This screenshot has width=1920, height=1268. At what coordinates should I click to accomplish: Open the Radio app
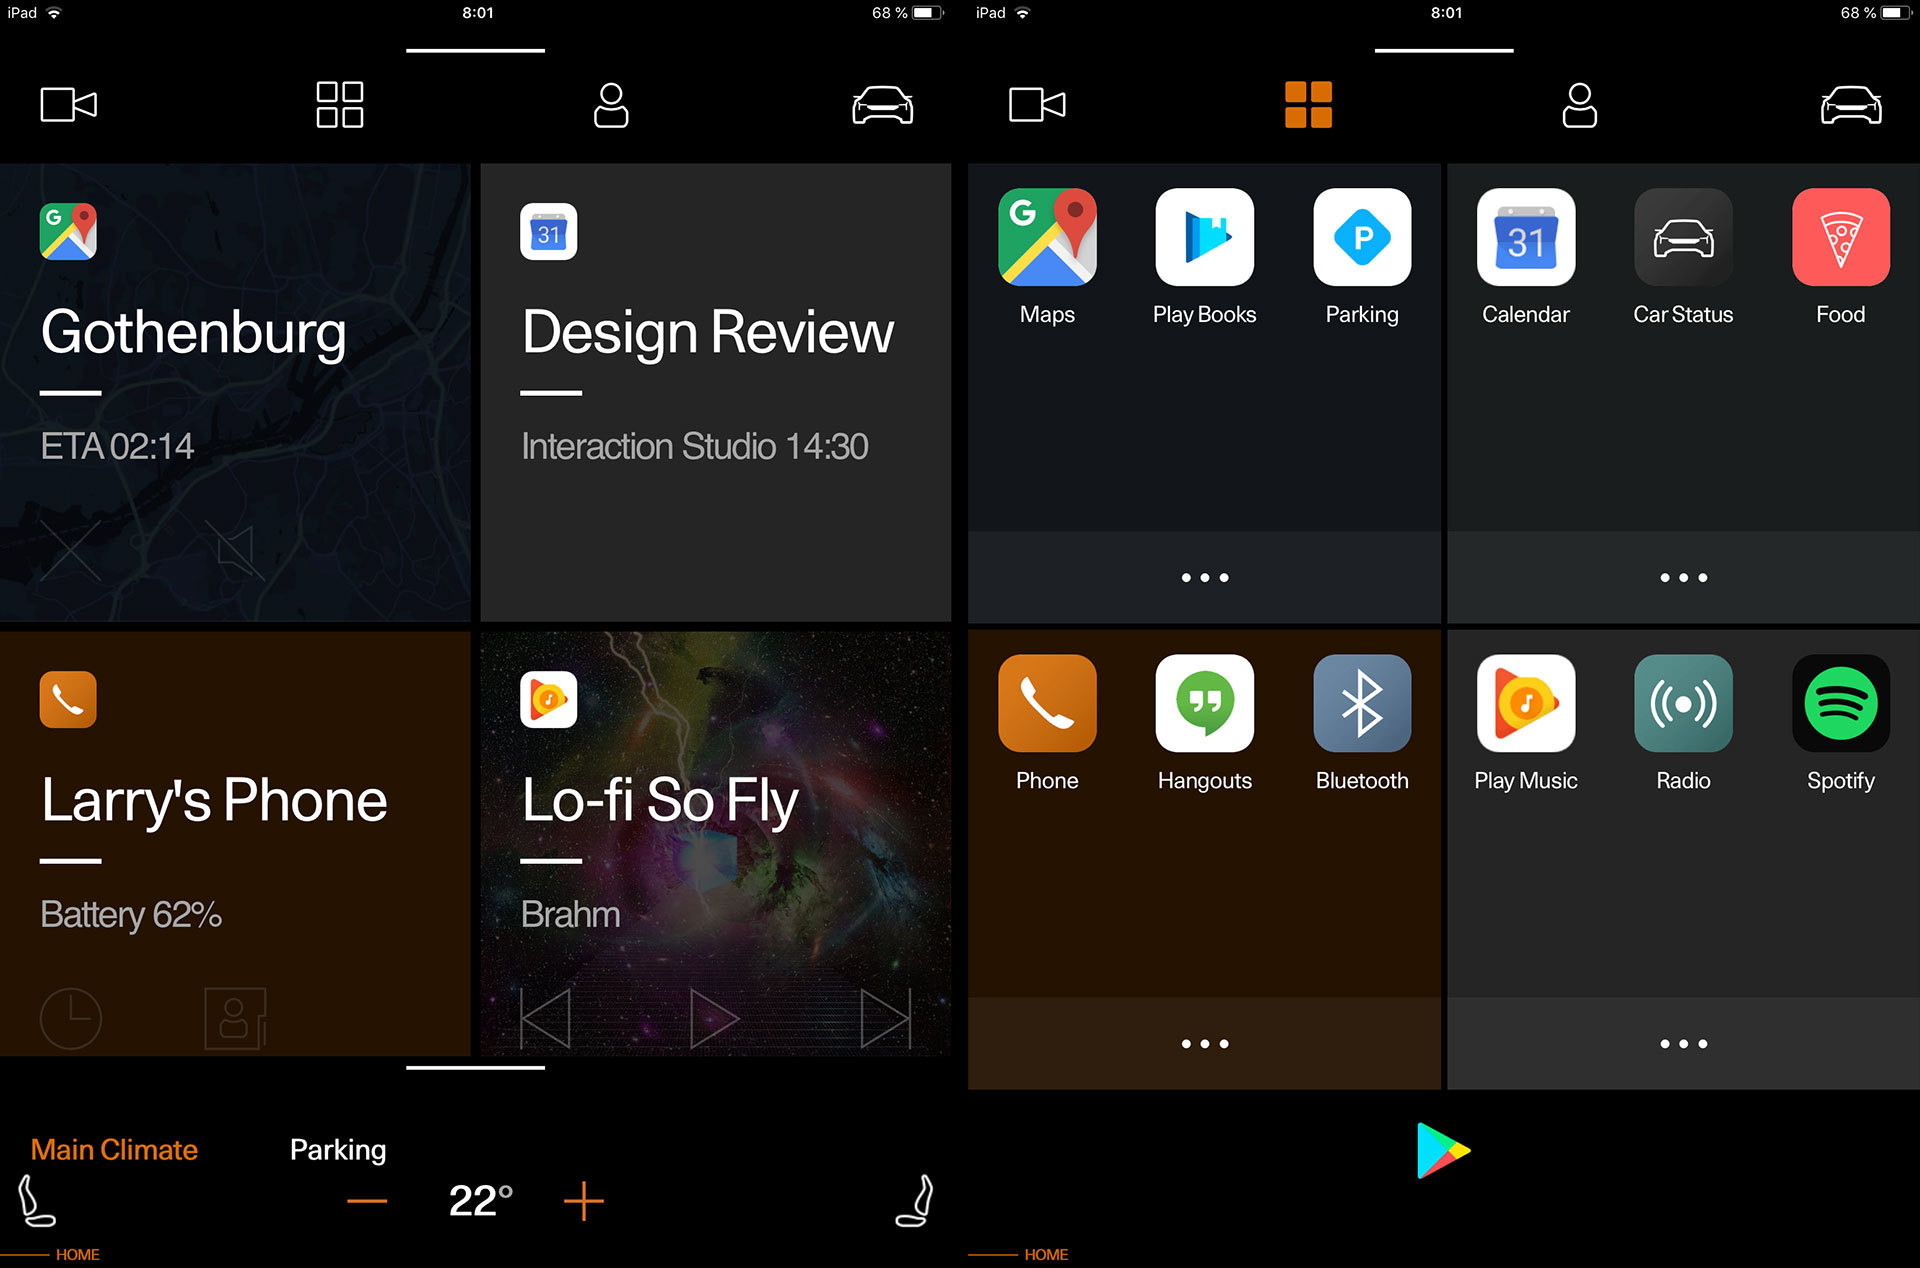[1683, 704]
